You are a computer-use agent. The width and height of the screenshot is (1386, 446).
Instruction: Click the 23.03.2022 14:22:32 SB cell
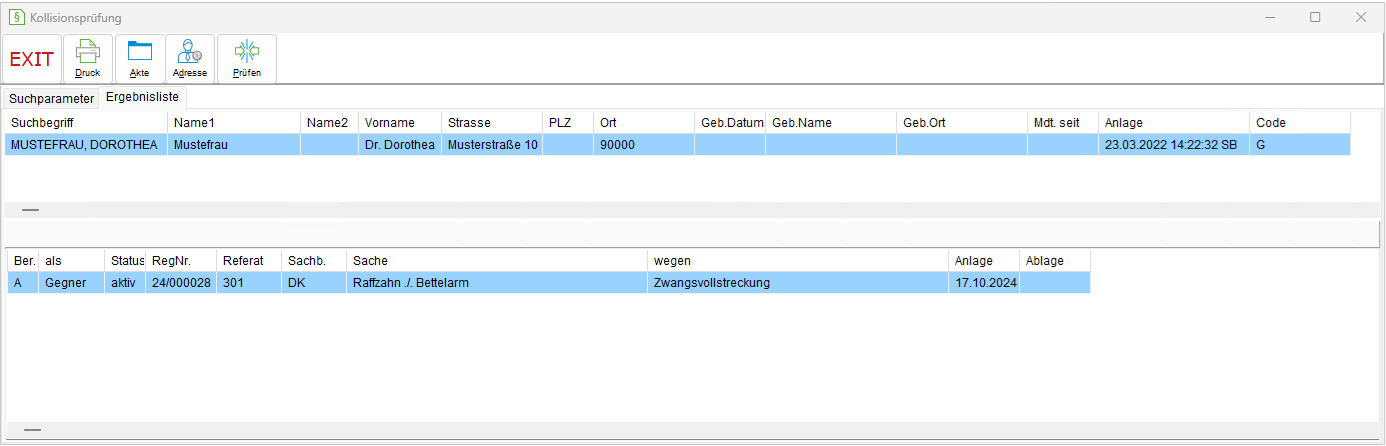pyautogui.click(x=1174, y=145)
